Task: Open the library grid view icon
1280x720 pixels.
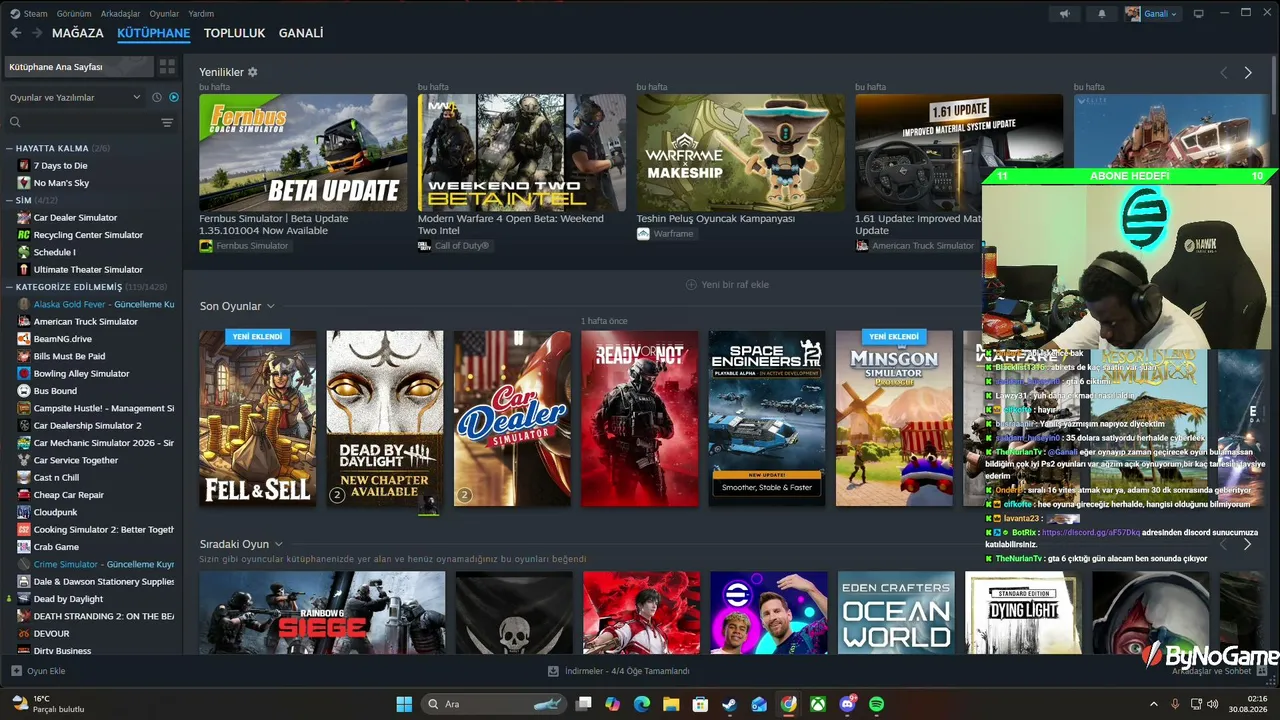Action: pos(167,67)
